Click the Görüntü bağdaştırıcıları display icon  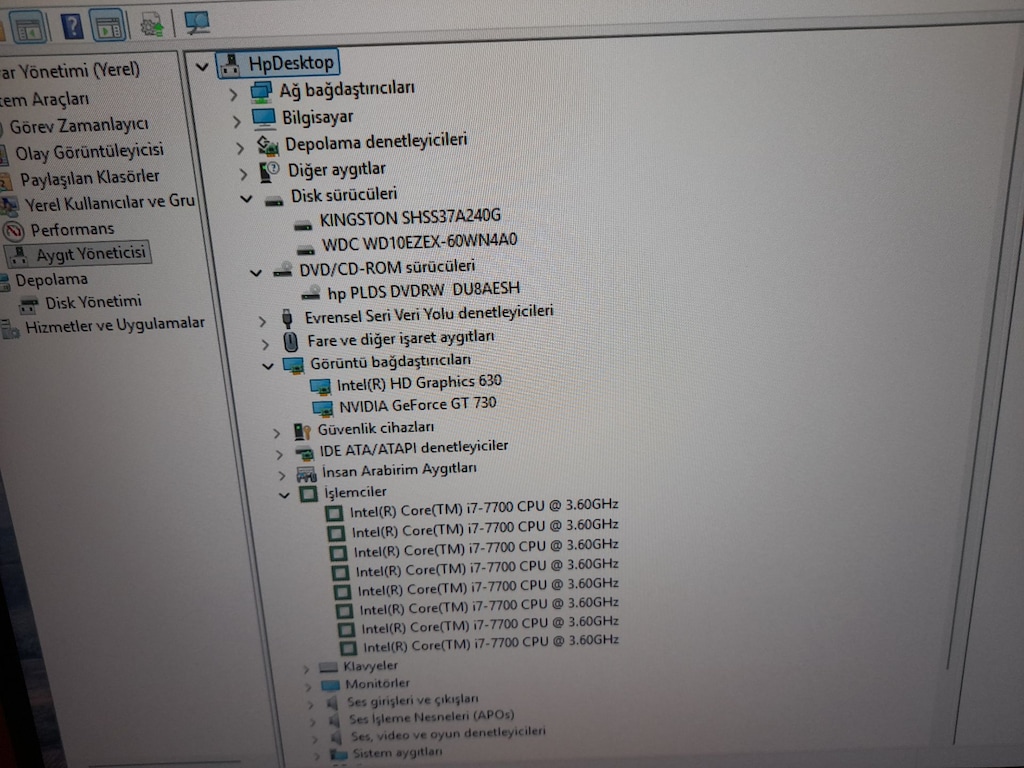(x=293, y=365)
